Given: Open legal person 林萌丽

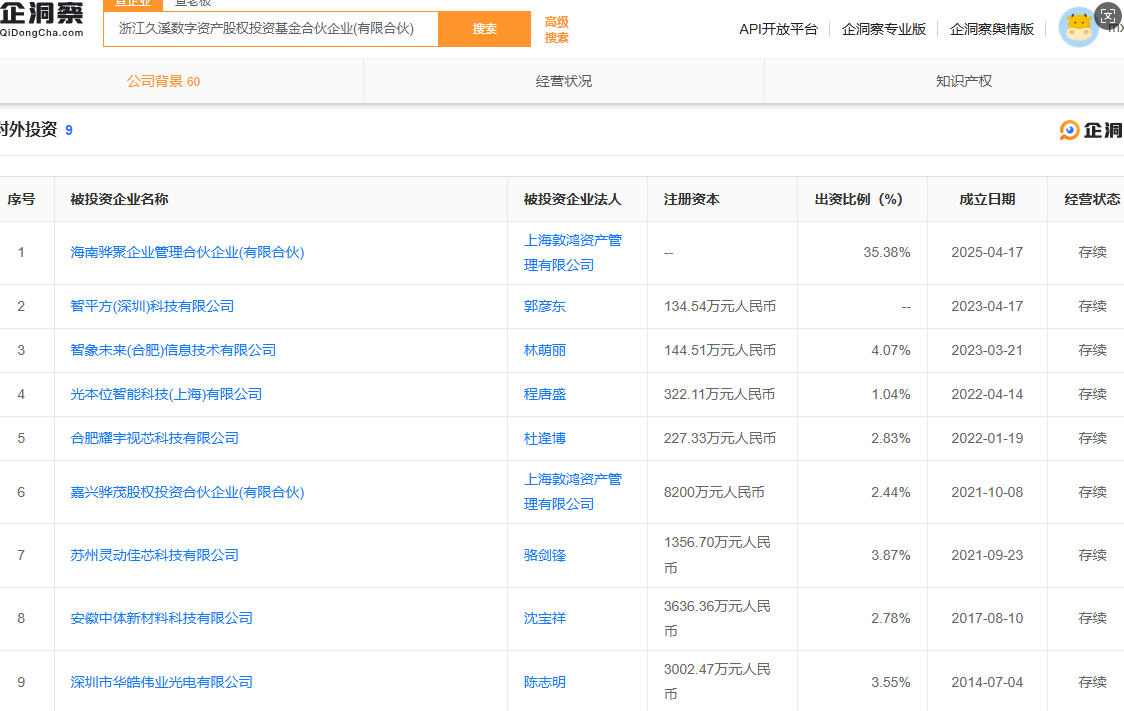Looking at the screenshot, I should coord(545,350).
